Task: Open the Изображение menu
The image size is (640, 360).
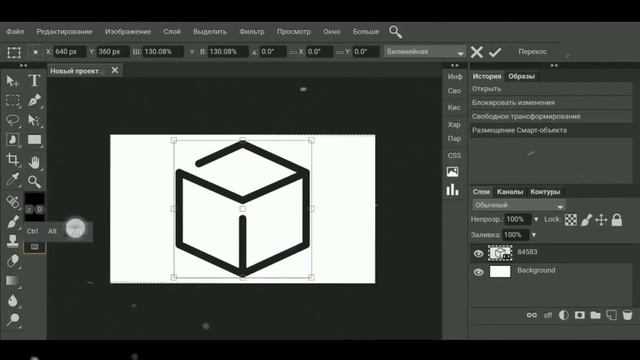Action: point(128,31)
